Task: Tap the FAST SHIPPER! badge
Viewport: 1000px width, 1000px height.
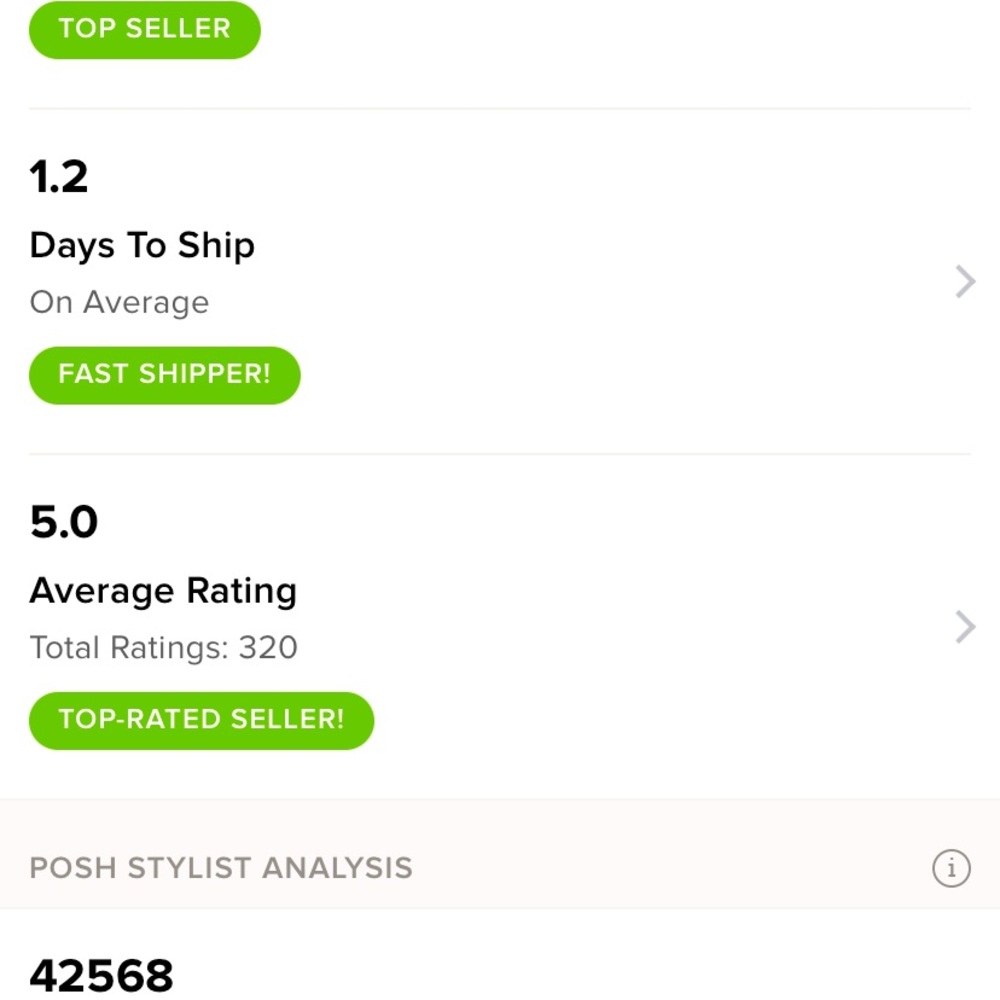Action: point(165,375)
